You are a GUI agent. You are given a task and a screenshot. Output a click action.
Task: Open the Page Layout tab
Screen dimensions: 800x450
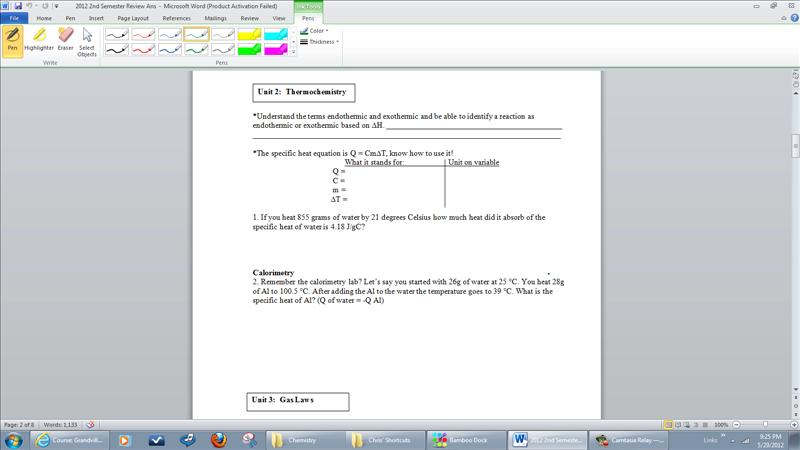(133, 18)
